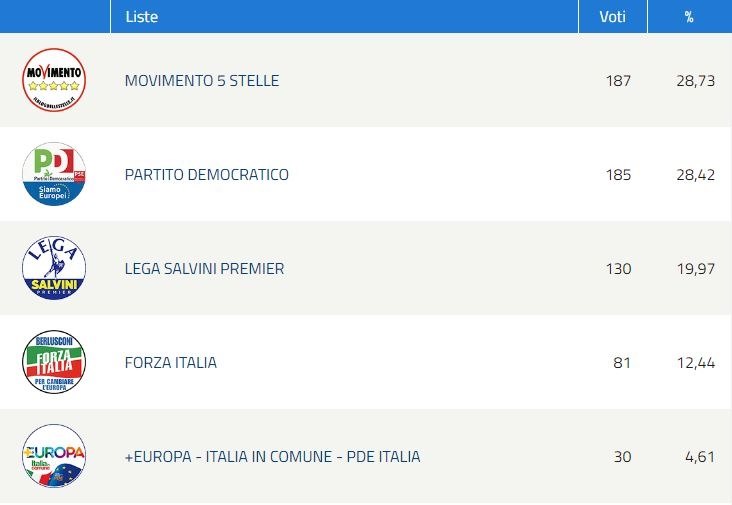Click the 185 votes value
Image resolution: width=732 pixels, height=505 pixels.
[x=618, y=175]
